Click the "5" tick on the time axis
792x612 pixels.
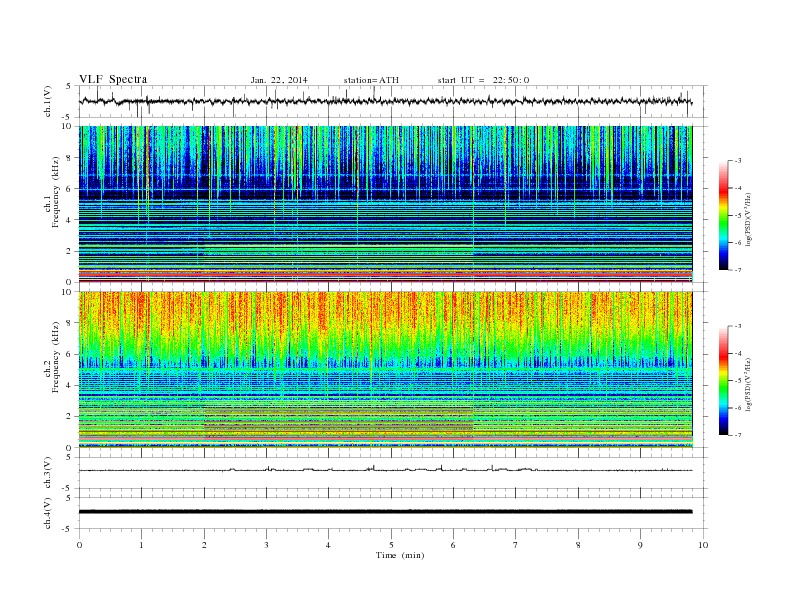391,545
